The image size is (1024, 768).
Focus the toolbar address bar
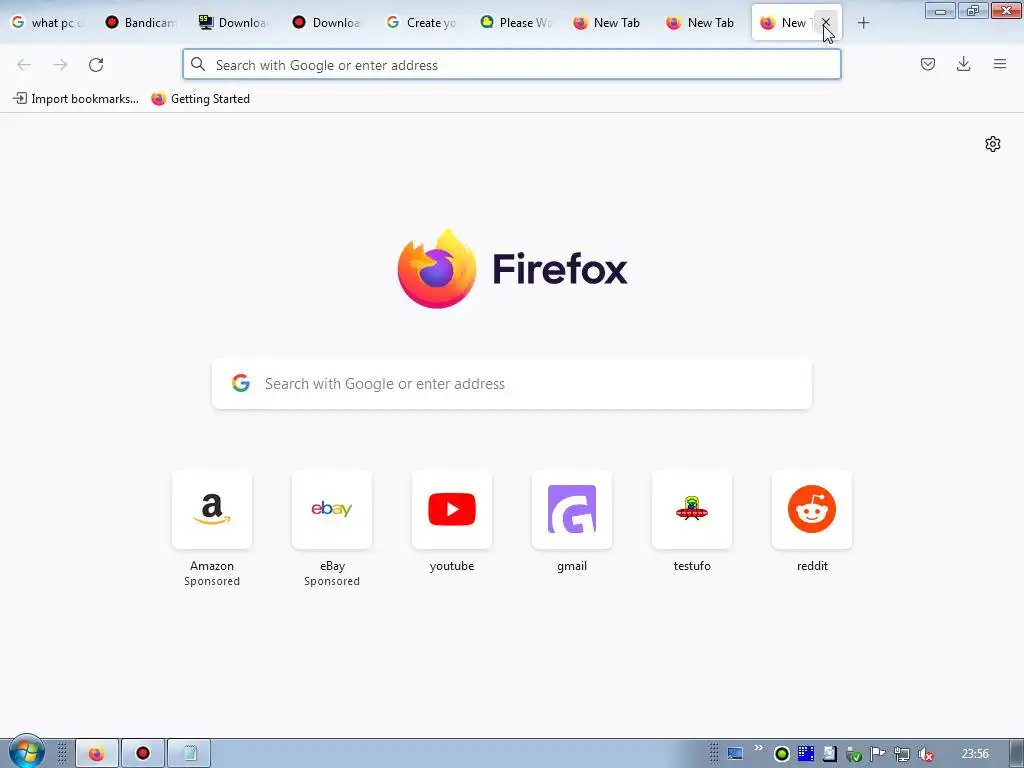point(511,65)
